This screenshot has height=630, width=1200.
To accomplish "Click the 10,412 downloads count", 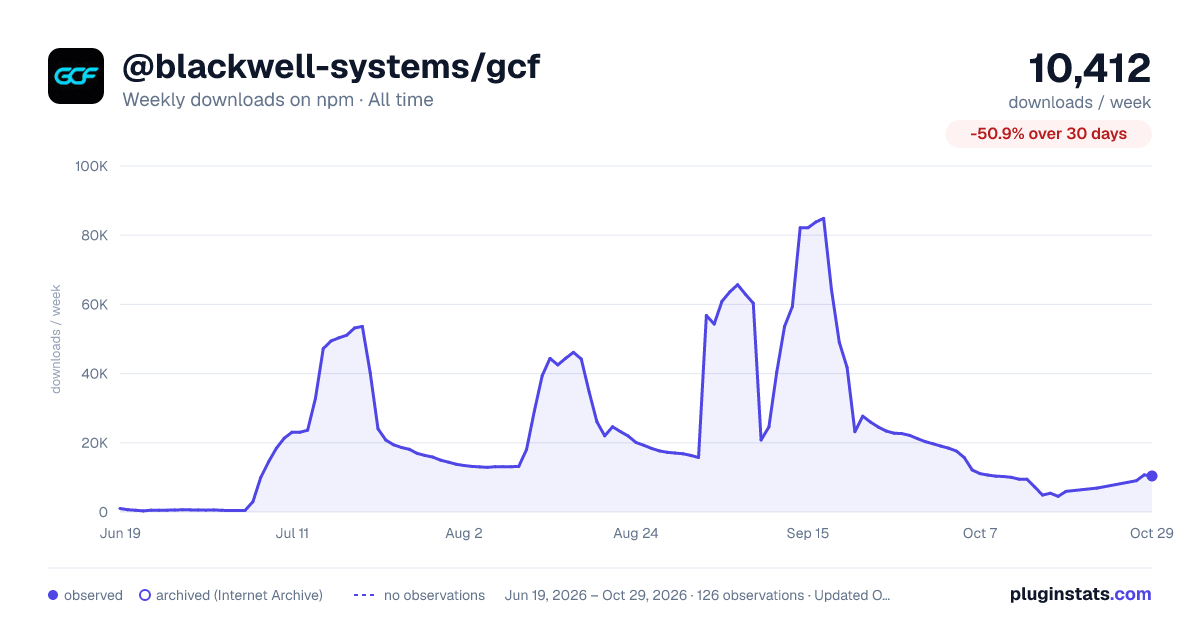I will (x=1090, y=68).
